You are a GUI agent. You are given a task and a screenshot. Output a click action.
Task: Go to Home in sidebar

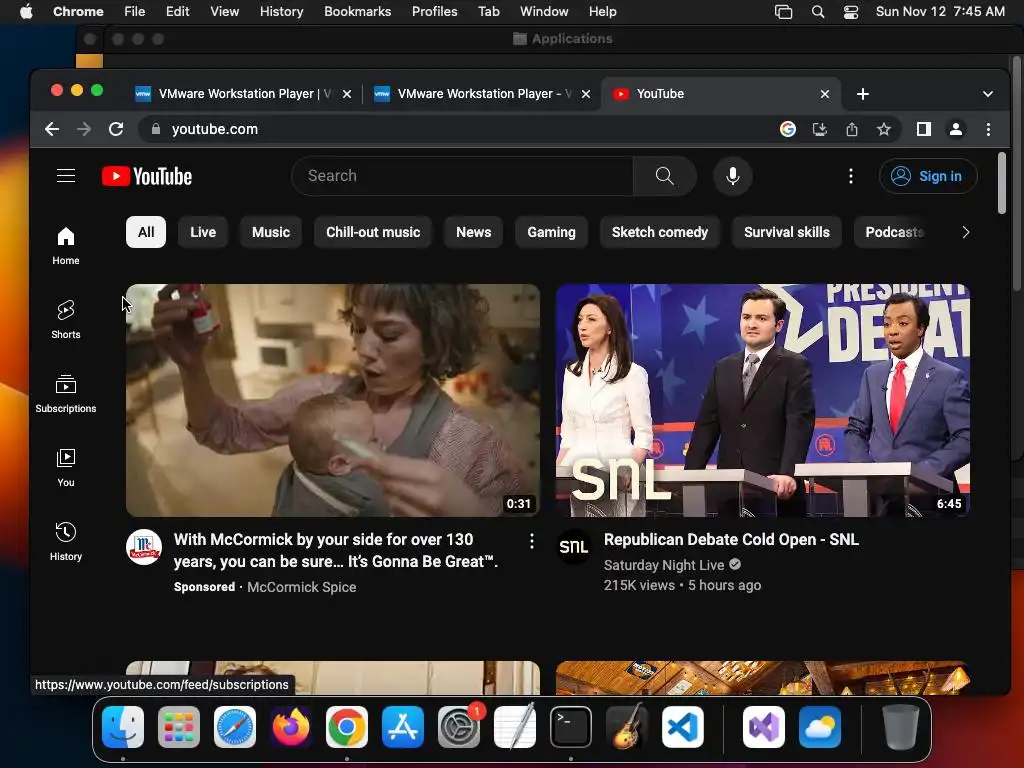[66, 246]
